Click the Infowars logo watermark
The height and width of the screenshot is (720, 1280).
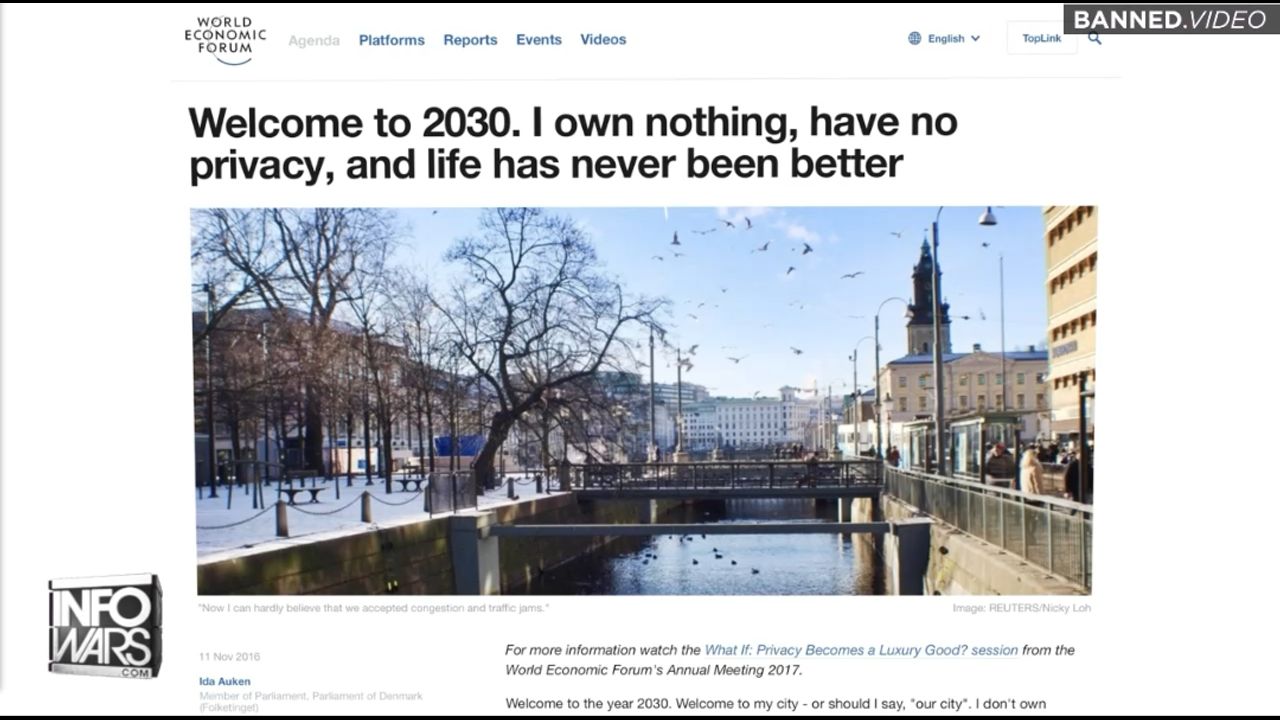pos(104,625)
